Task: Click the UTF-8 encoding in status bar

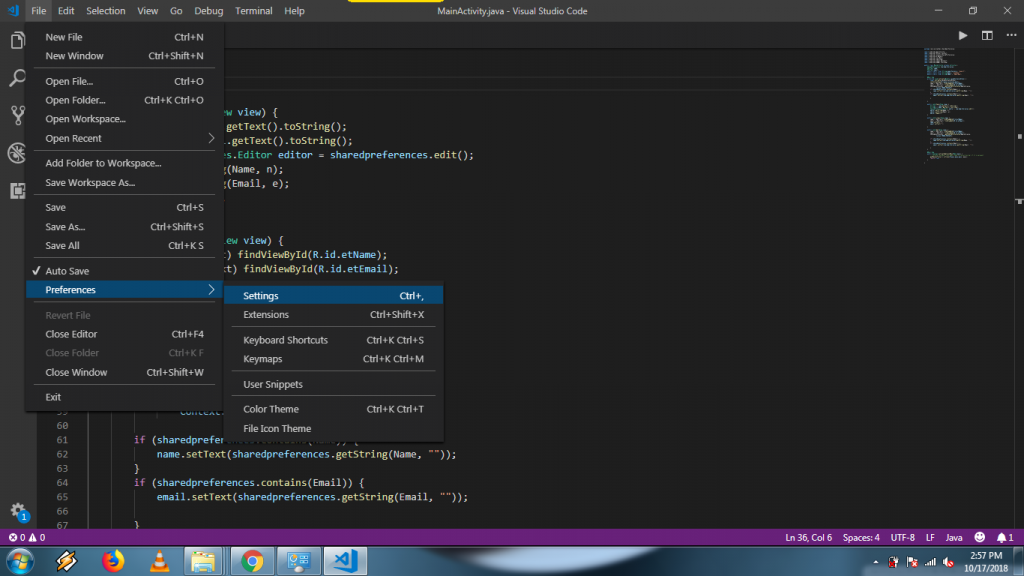Action: 902,537
